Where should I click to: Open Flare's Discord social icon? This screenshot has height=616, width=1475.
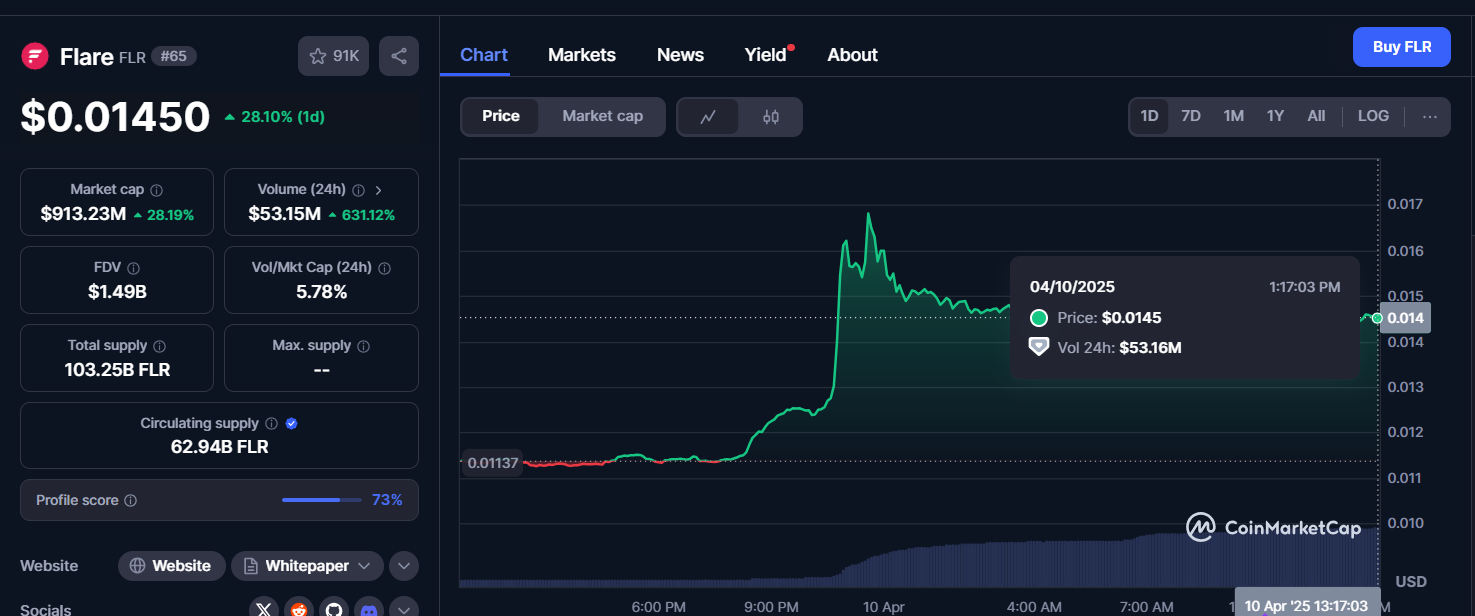[369, 609]
